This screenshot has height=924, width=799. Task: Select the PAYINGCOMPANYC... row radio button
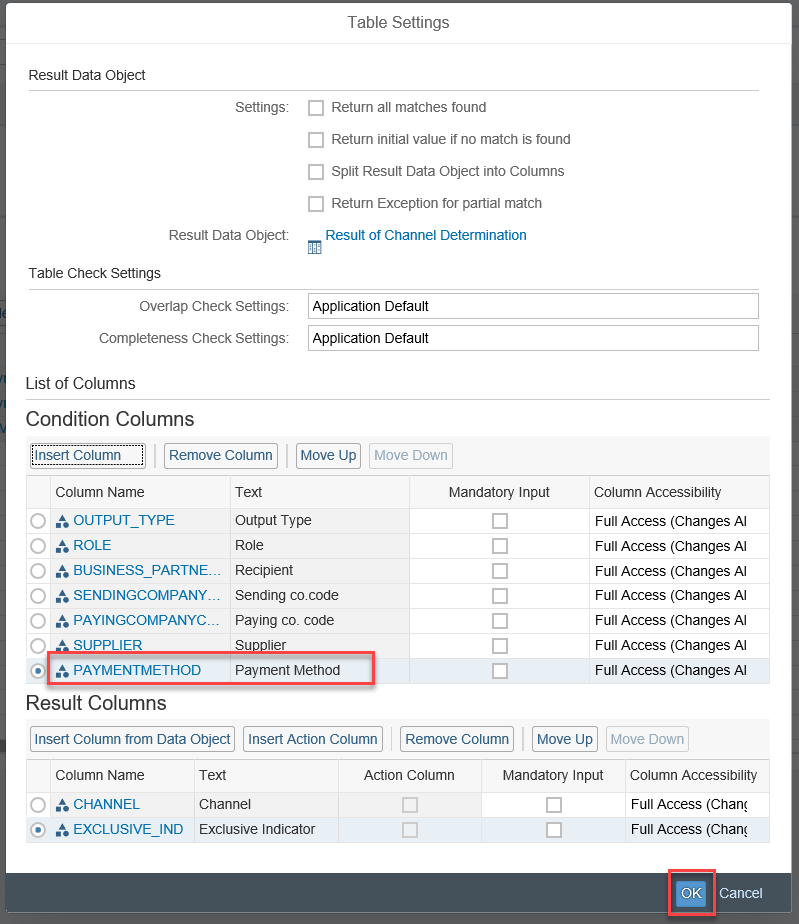click(x=38, y=621)
